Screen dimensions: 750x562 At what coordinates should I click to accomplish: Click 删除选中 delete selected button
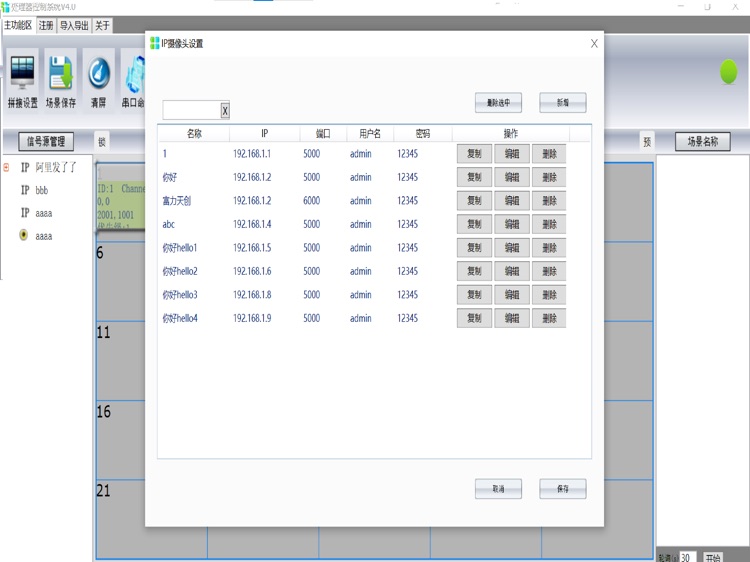coord(498,102)
